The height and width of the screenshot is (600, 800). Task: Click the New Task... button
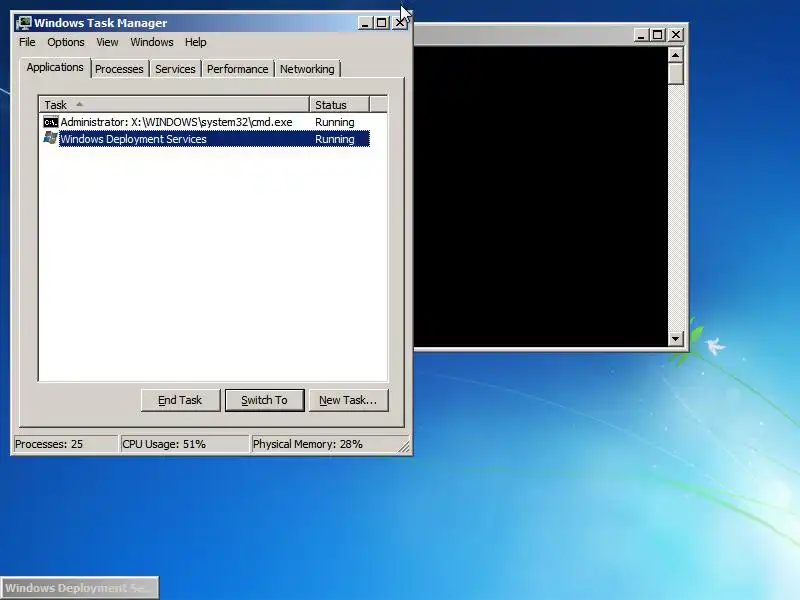pyautogui.click(x=348, y=401)
